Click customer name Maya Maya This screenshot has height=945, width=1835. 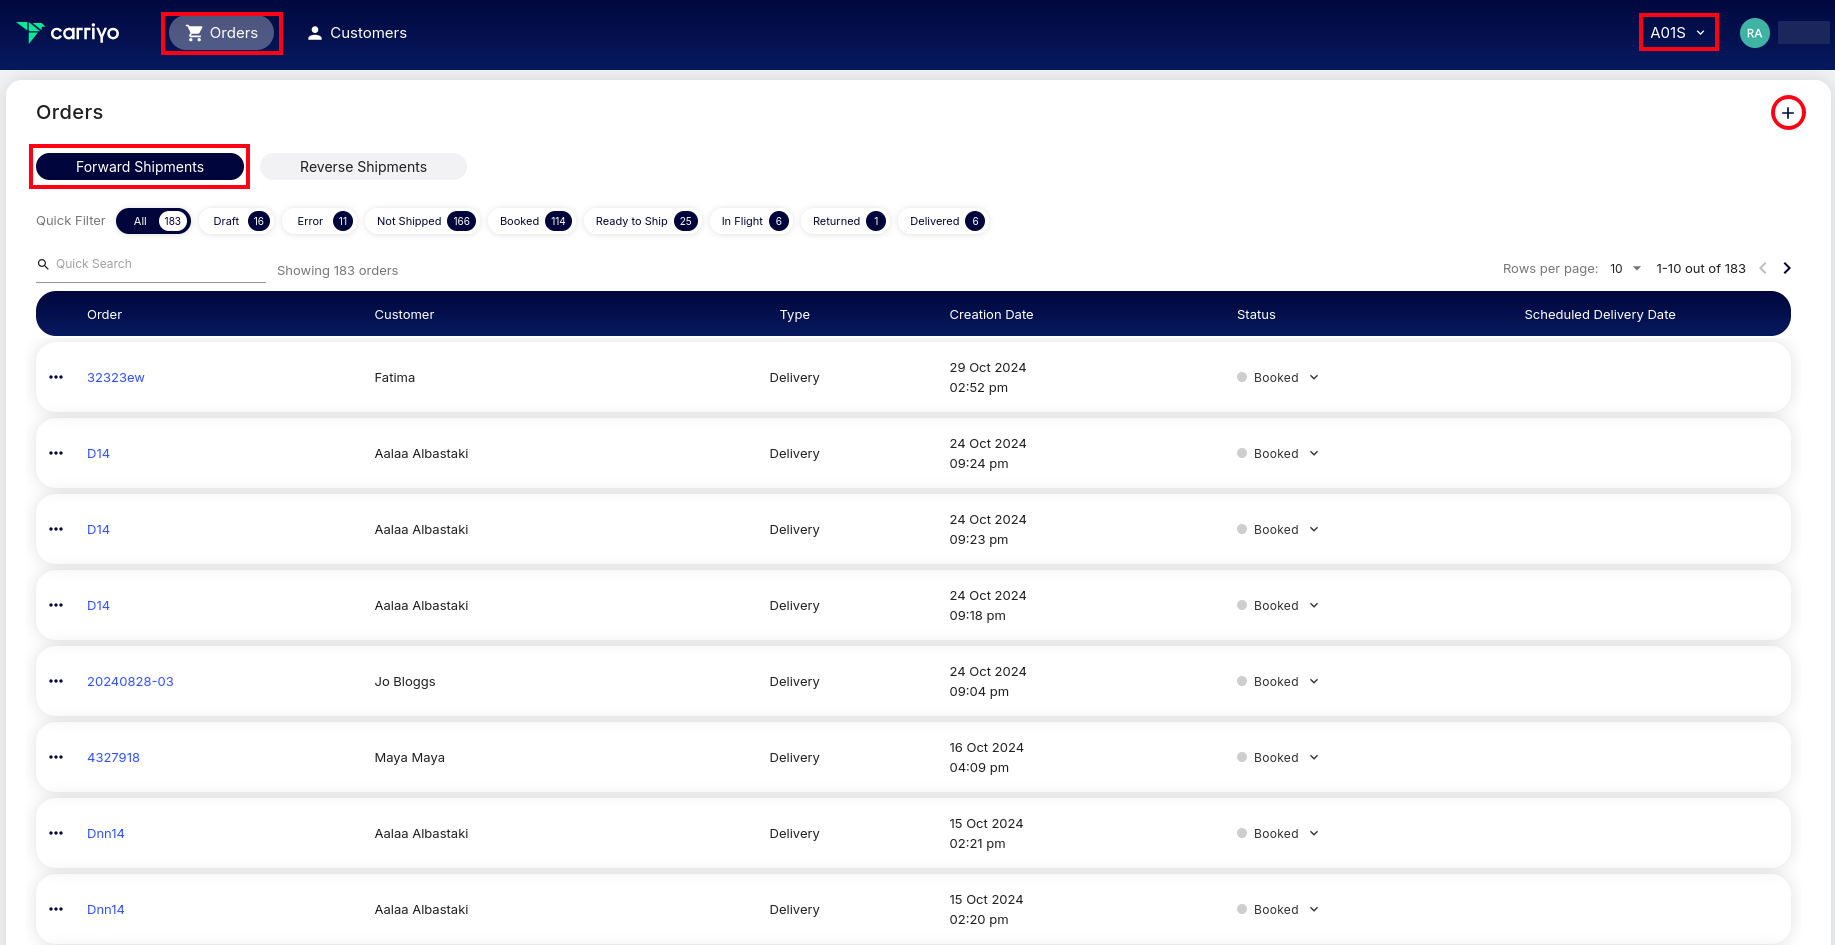click(x=409, y=757)
